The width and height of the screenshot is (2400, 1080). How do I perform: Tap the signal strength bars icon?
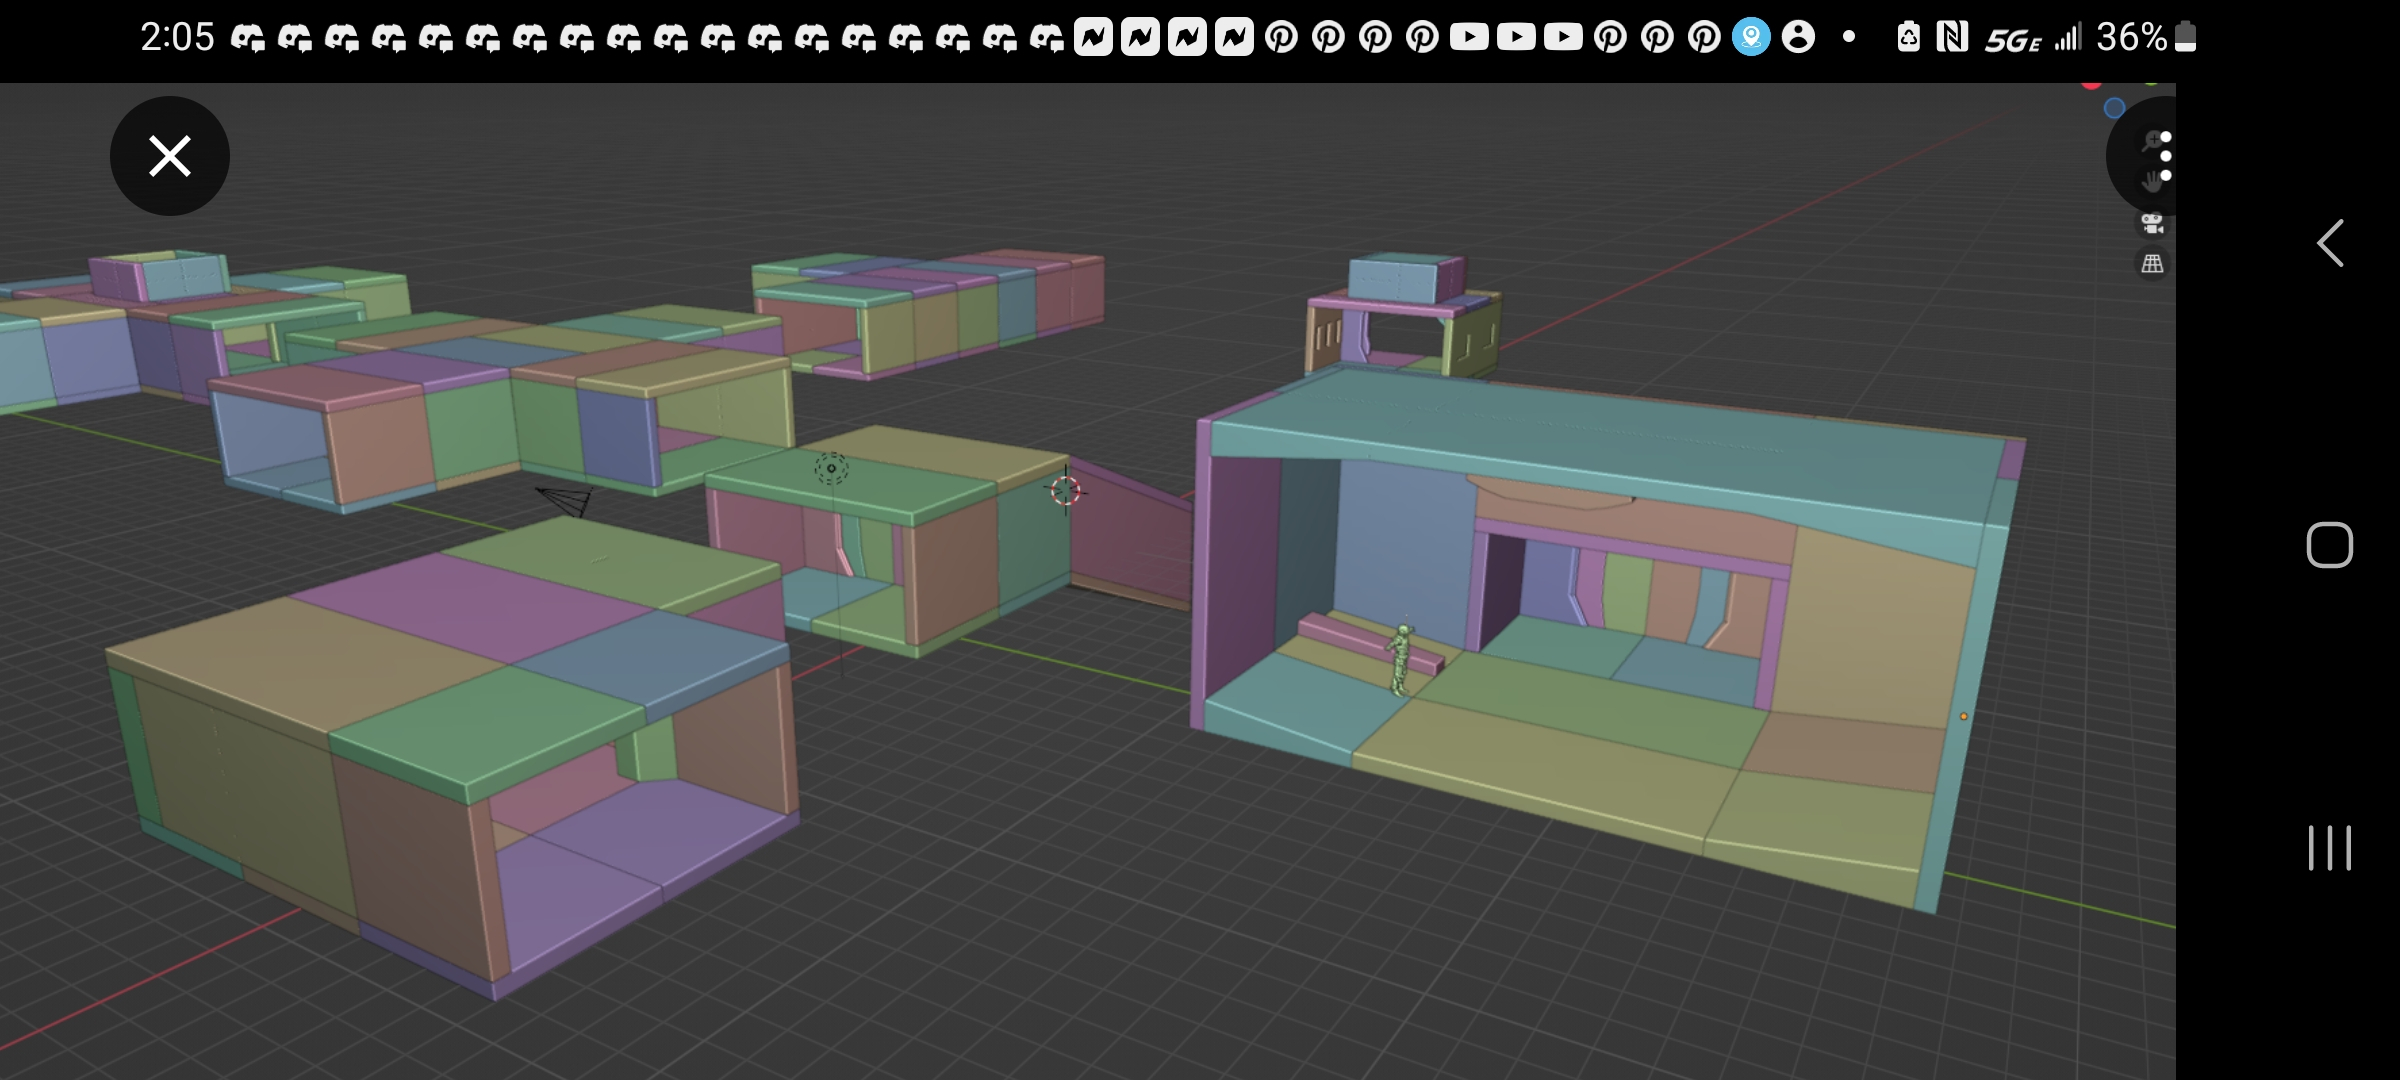[2068, 37]
